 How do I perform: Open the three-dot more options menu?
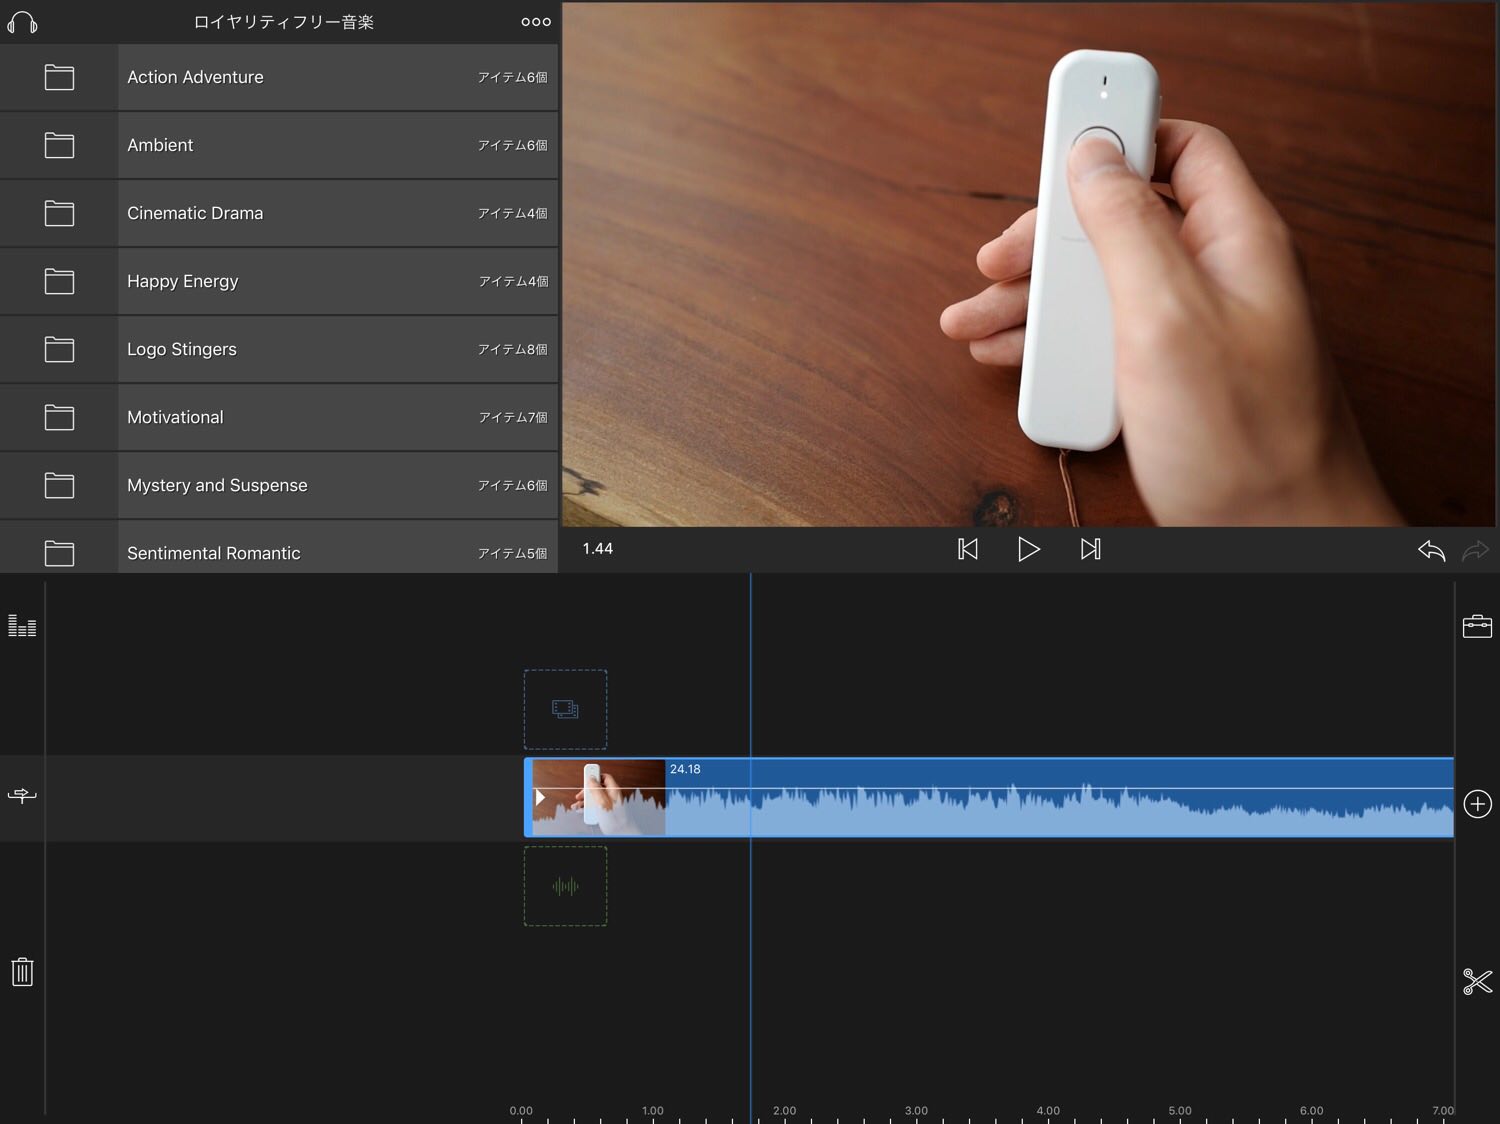click(x=535, y=22)
